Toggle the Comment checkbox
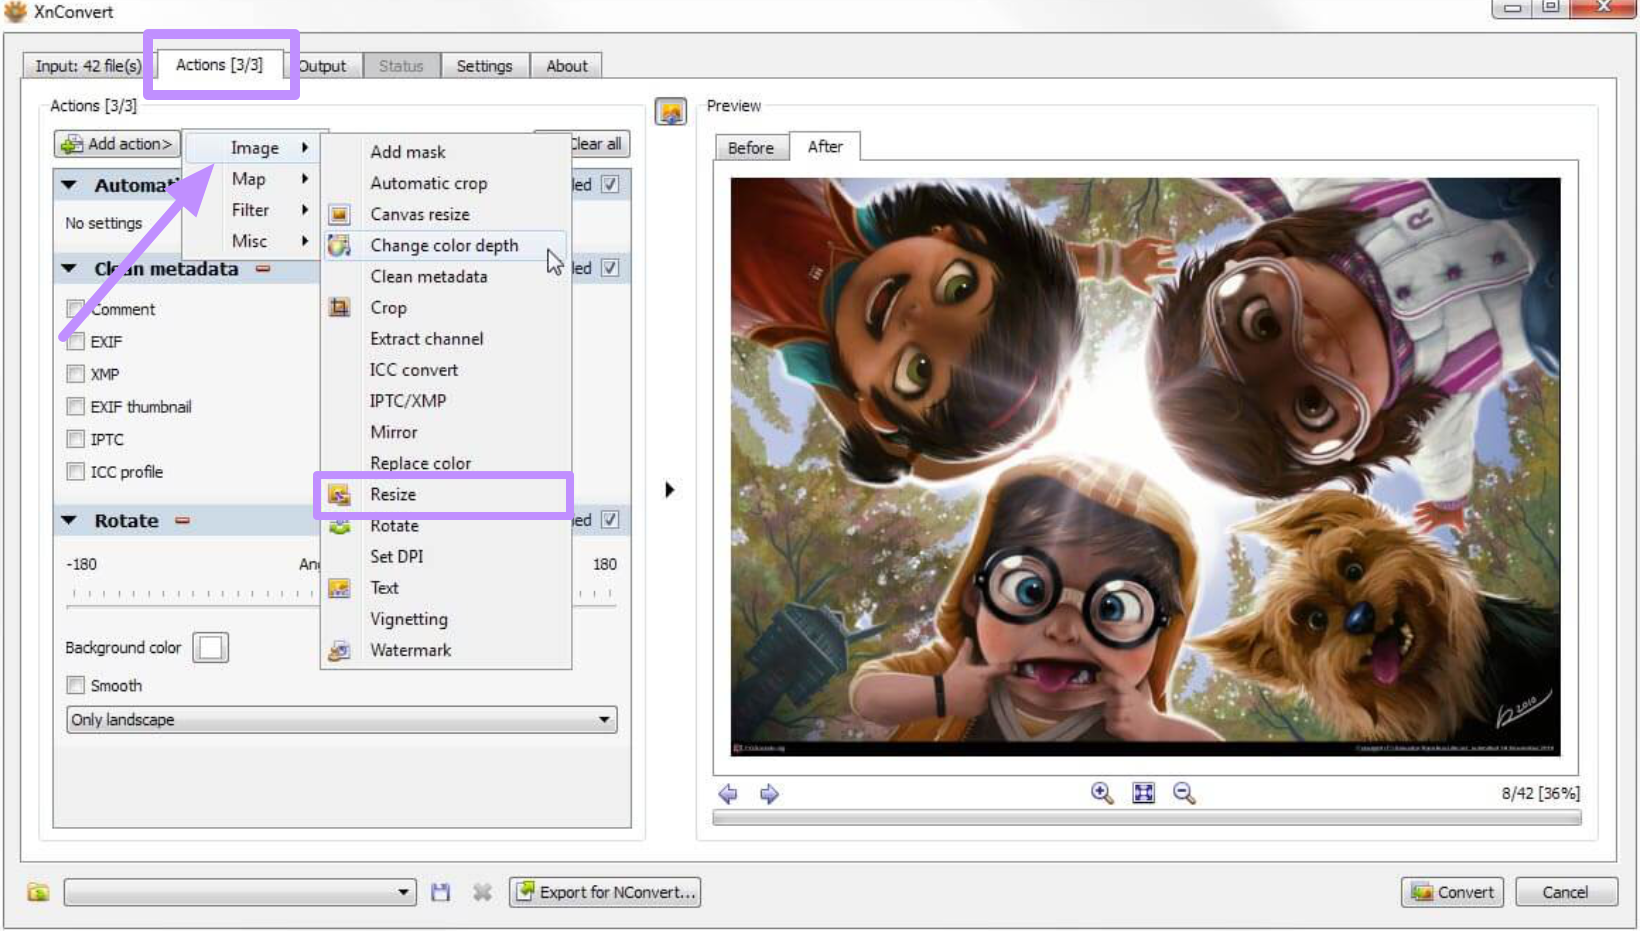The height and width of the screenshot is (931, 1640). point(75,309)
